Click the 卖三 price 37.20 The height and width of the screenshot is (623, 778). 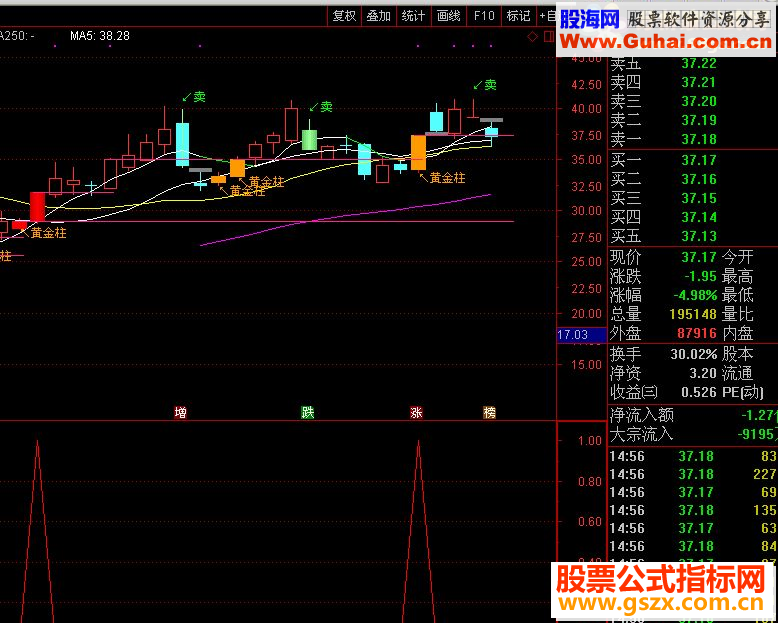[699, 101]
